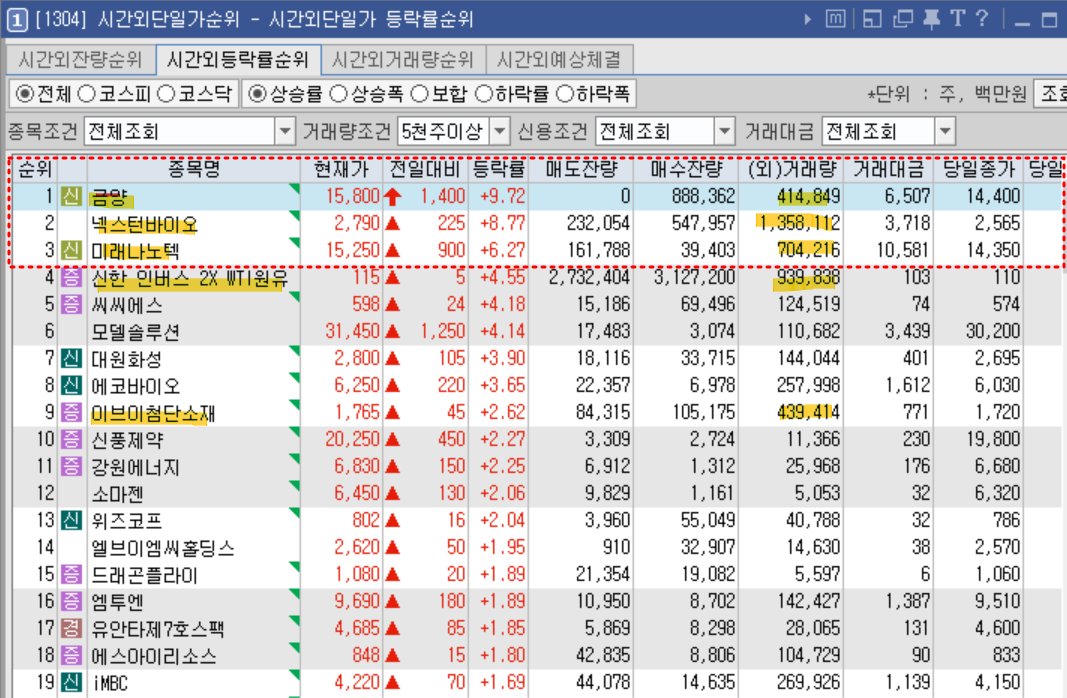This screenshot has height=698, width=1067.
Task: Click the 경 badge beside 유안타제7호스팩
Action: point(71,629)
